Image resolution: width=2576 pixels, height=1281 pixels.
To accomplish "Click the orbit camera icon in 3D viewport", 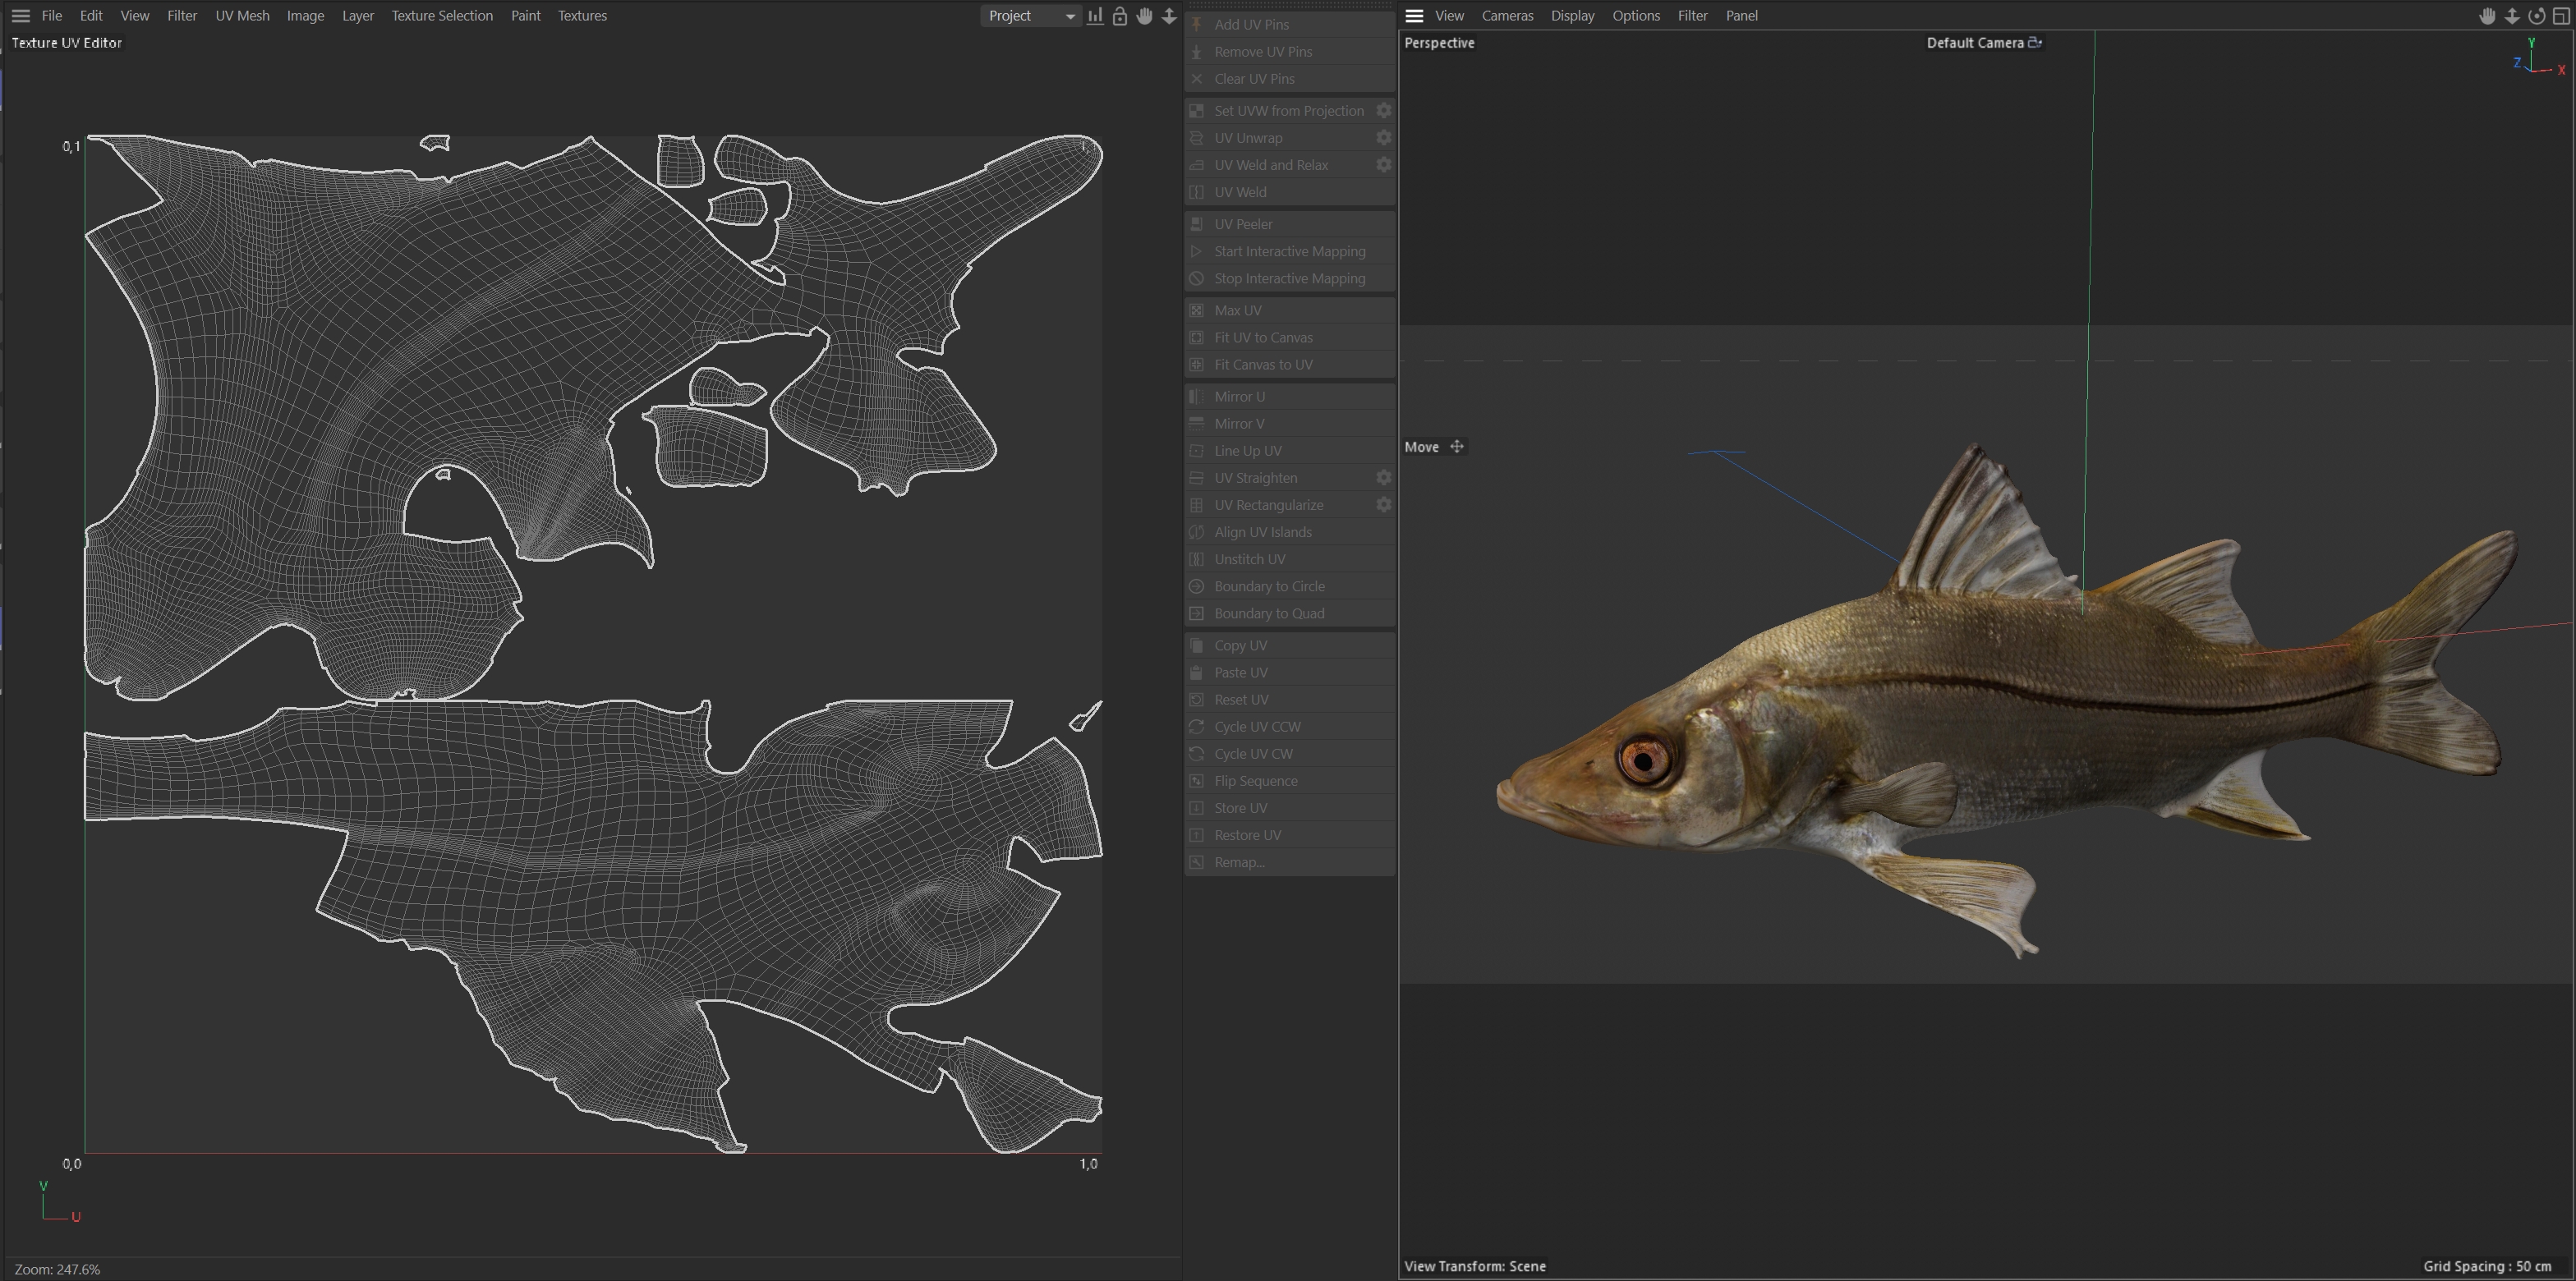I will click(2536, 16).
